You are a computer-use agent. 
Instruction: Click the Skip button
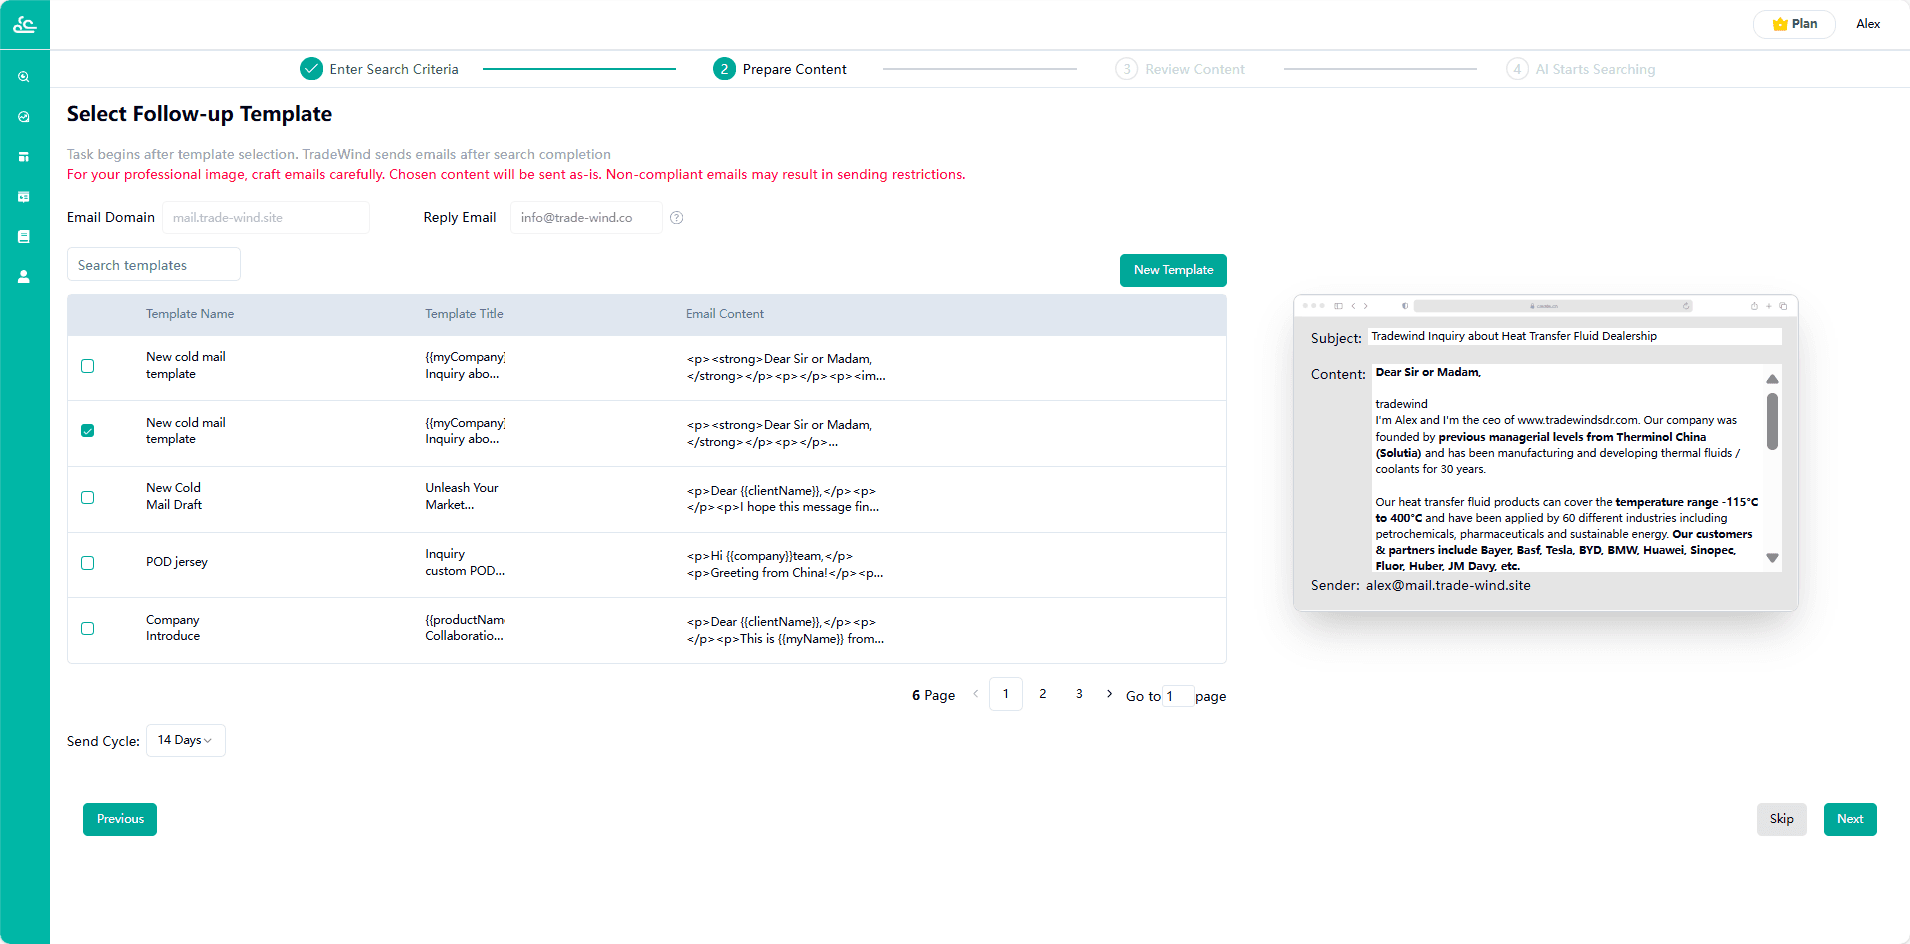[1781, 819]
